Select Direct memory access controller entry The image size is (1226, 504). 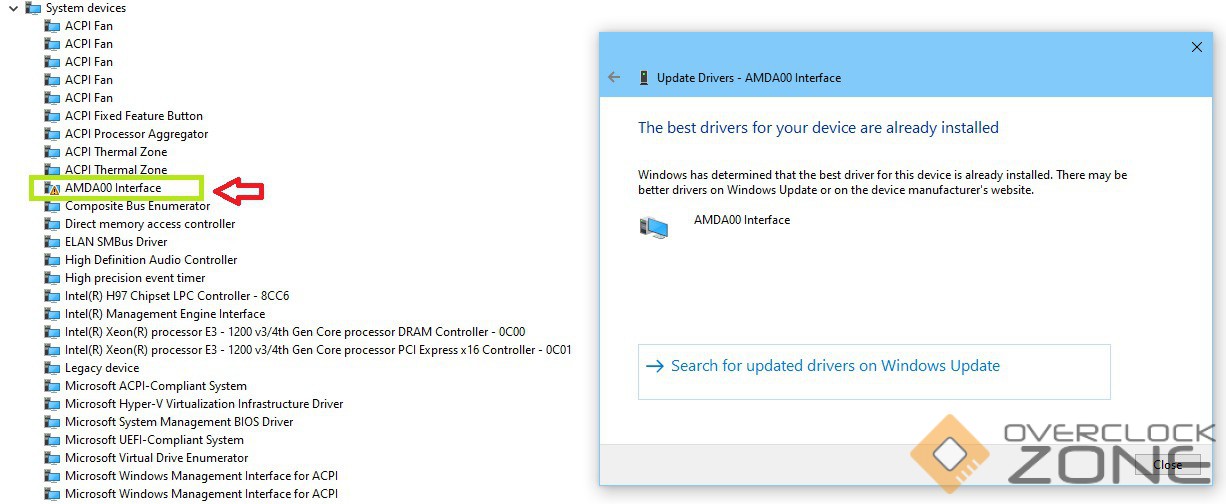tap(150, 224)
